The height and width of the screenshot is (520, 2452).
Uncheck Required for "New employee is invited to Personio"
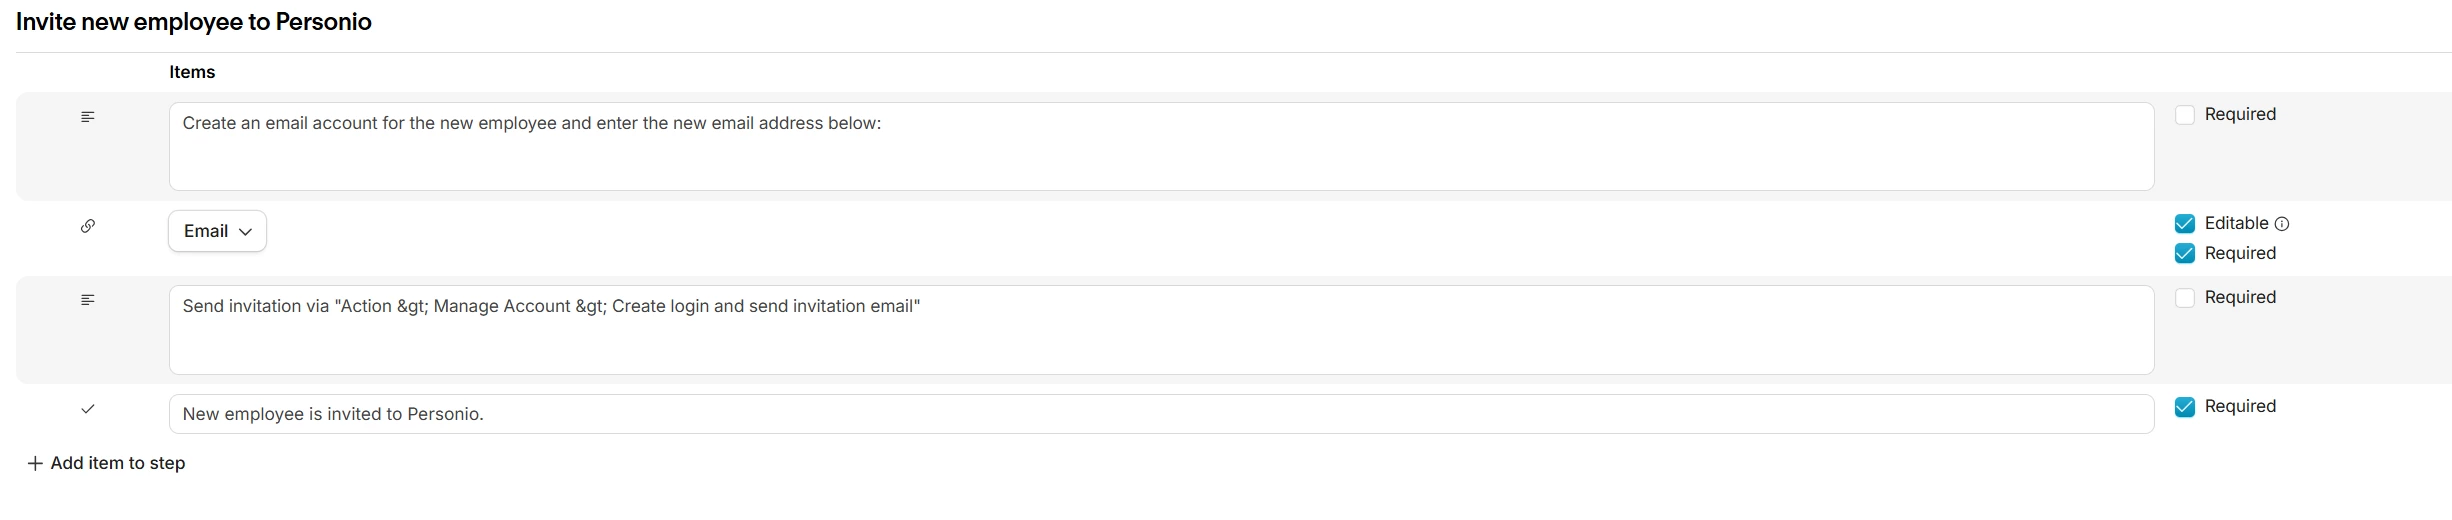point(2185,407)
